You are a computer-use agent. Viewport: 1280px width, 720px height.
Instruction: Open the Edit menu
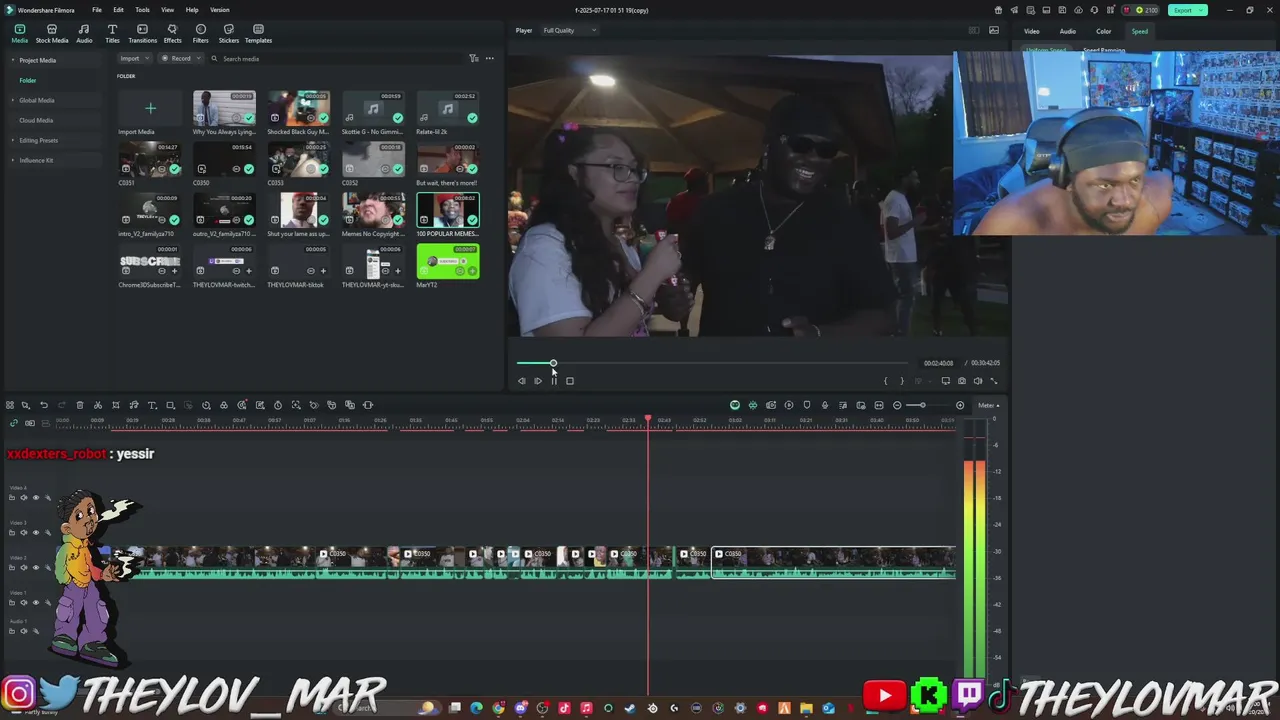(118, 10)
